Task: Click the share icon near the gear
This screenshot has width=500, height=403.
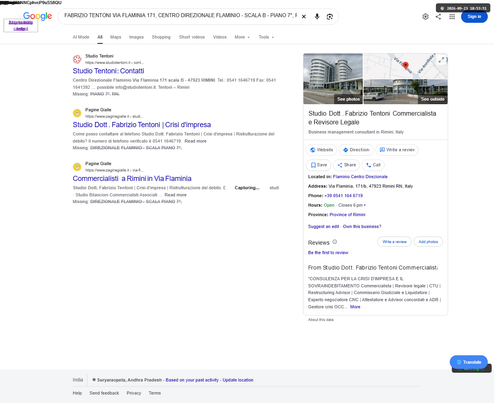Action: (x=438, y=16)
